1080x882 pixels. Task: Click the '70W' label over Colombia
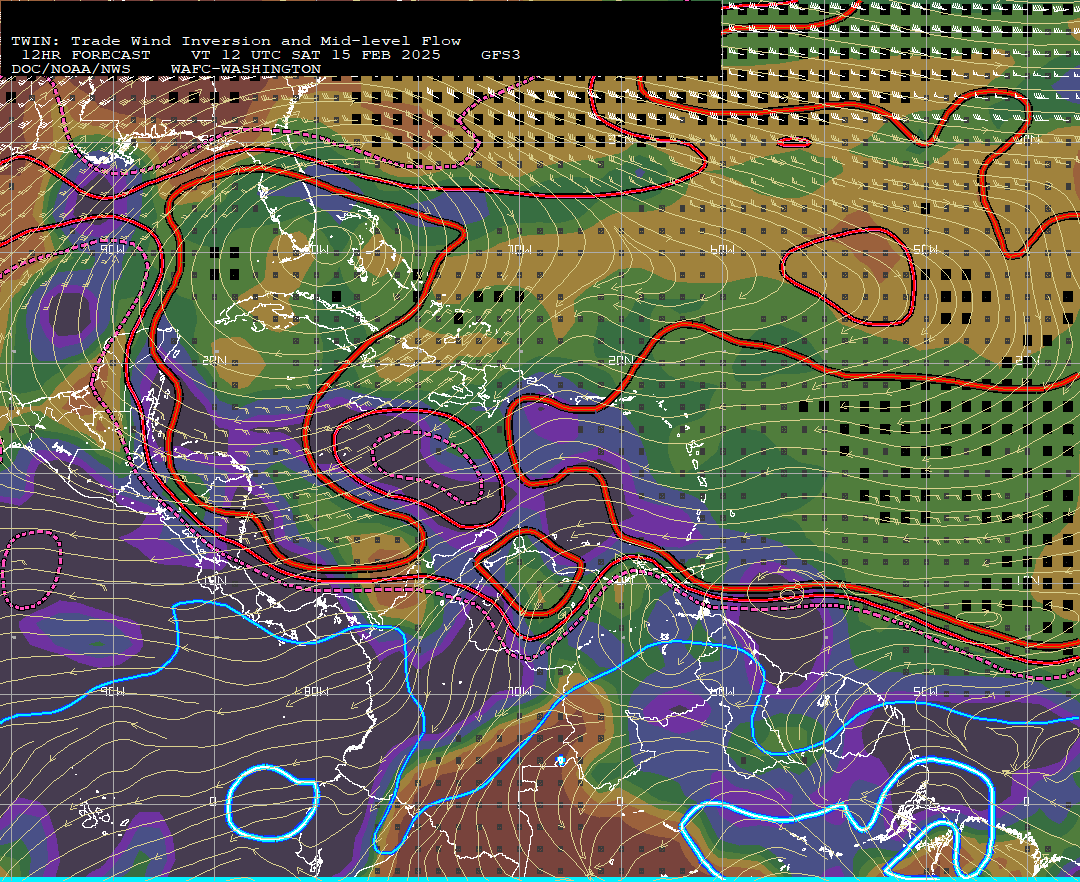(x=520, y=691)
